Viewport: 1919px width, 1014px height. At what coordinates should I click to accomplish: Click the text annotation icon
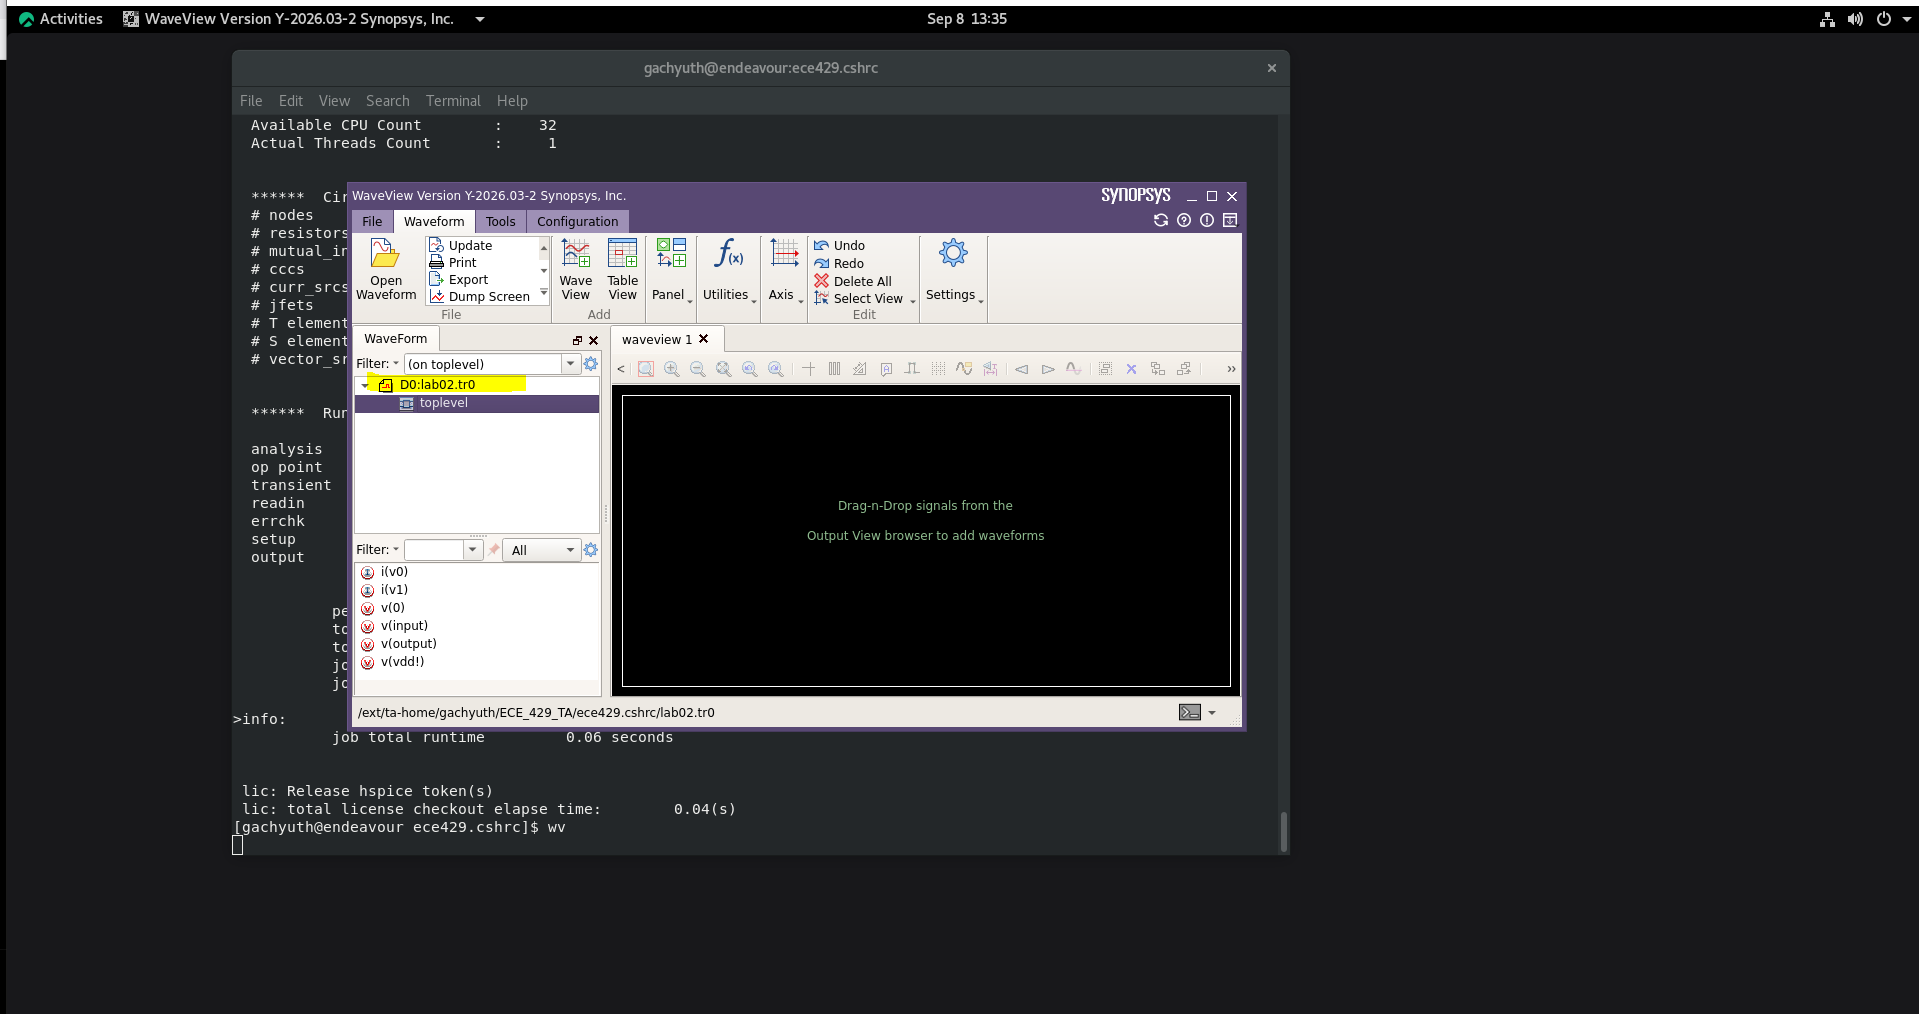886,369
